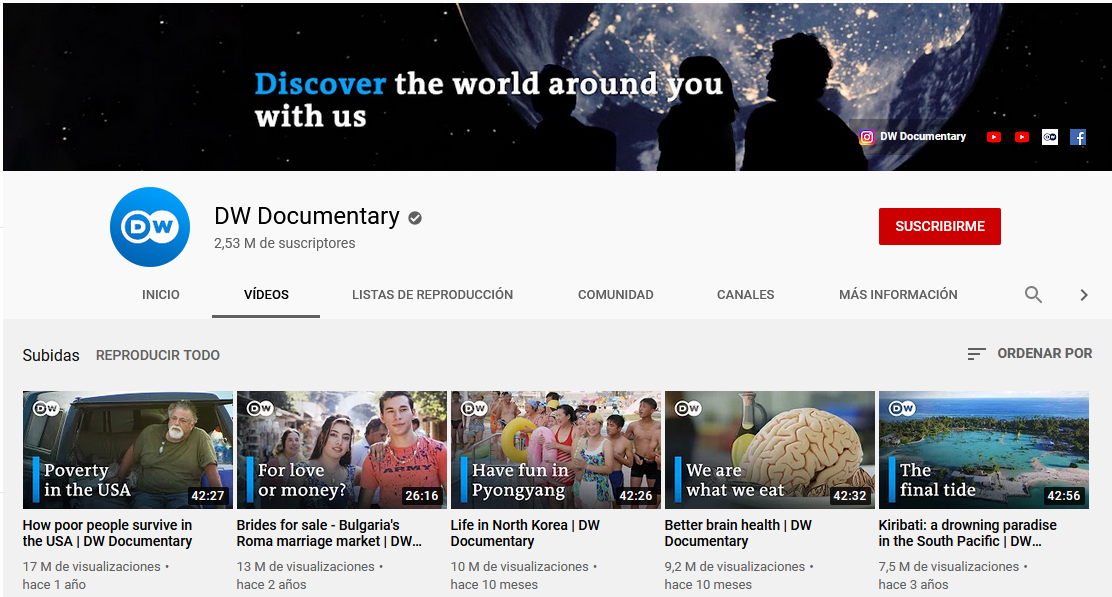
Task: Click 17 M de visualizaciones text
Action: pyautogui.click(x=91, y=567)
